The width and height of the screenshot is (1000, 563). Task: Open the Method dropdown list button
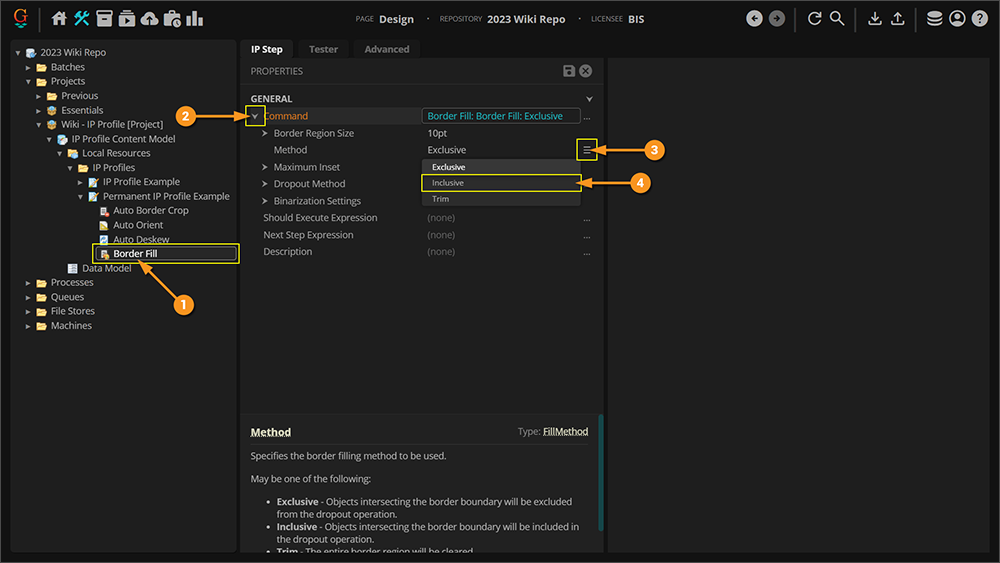click(587, 150)
